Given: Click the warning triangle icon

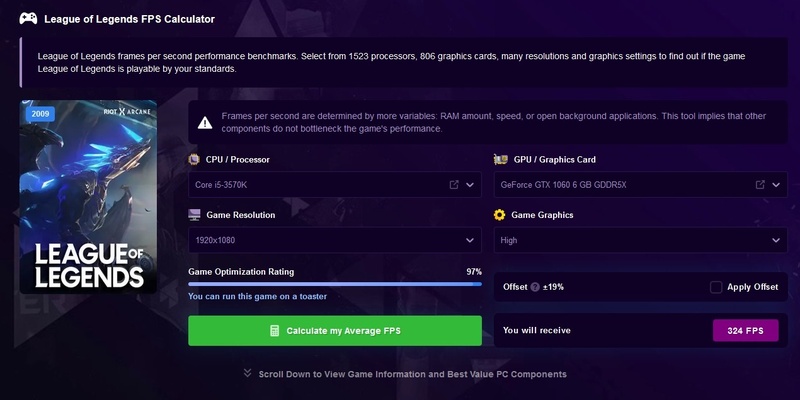Looking at the screenshot, I should tap(204, 123).
